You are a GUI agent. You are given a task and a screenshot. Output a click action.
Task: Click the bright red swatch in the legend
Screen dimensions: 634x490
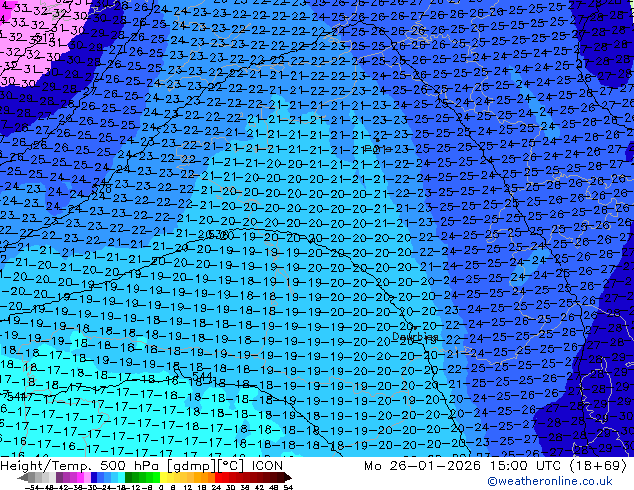(218, 477)
